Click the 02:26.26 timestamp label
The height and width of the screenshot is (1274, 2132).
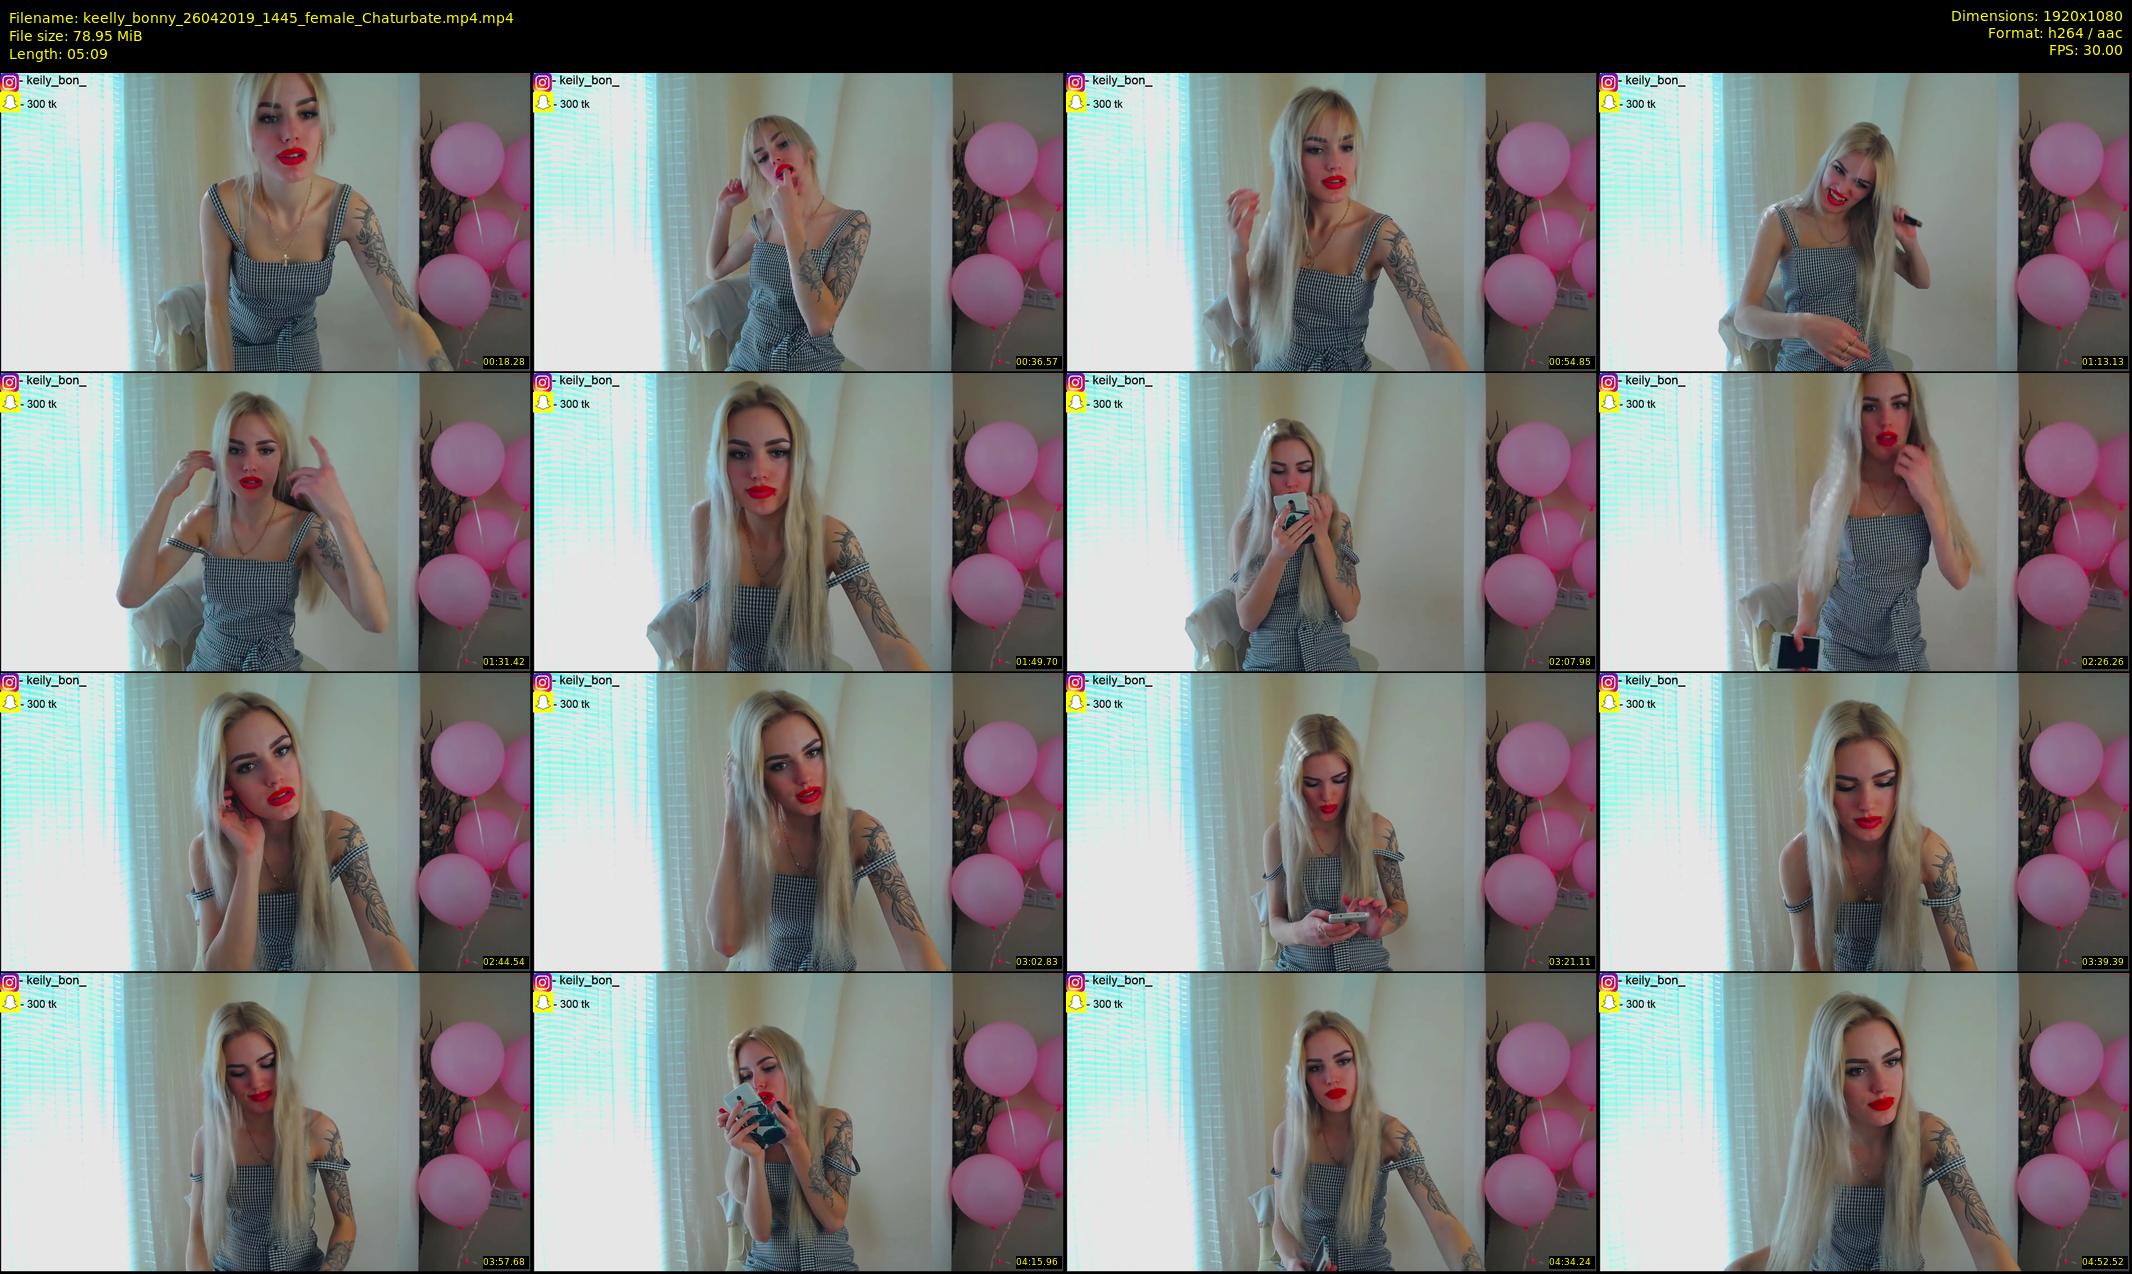(x=2103, y=662)
